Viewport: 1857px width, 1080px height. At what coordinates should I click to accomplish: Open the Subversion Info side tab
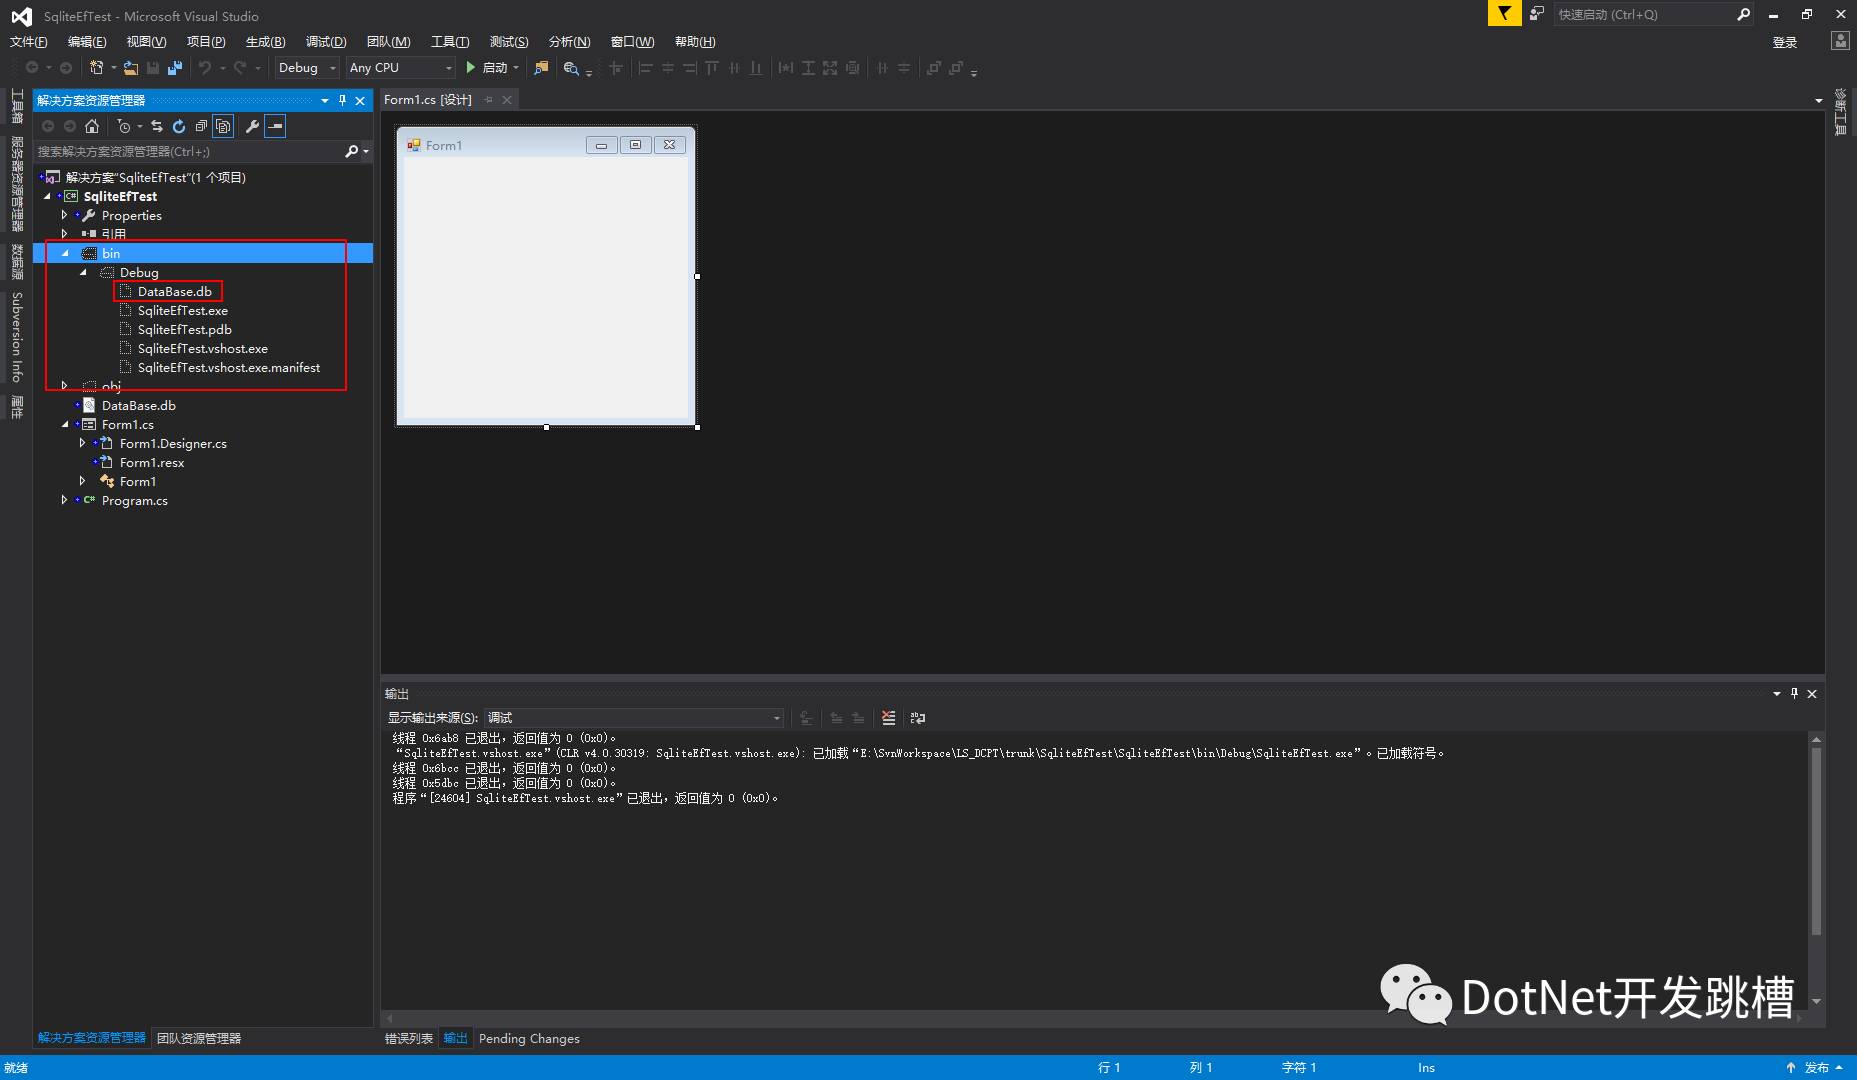(17, 337)
